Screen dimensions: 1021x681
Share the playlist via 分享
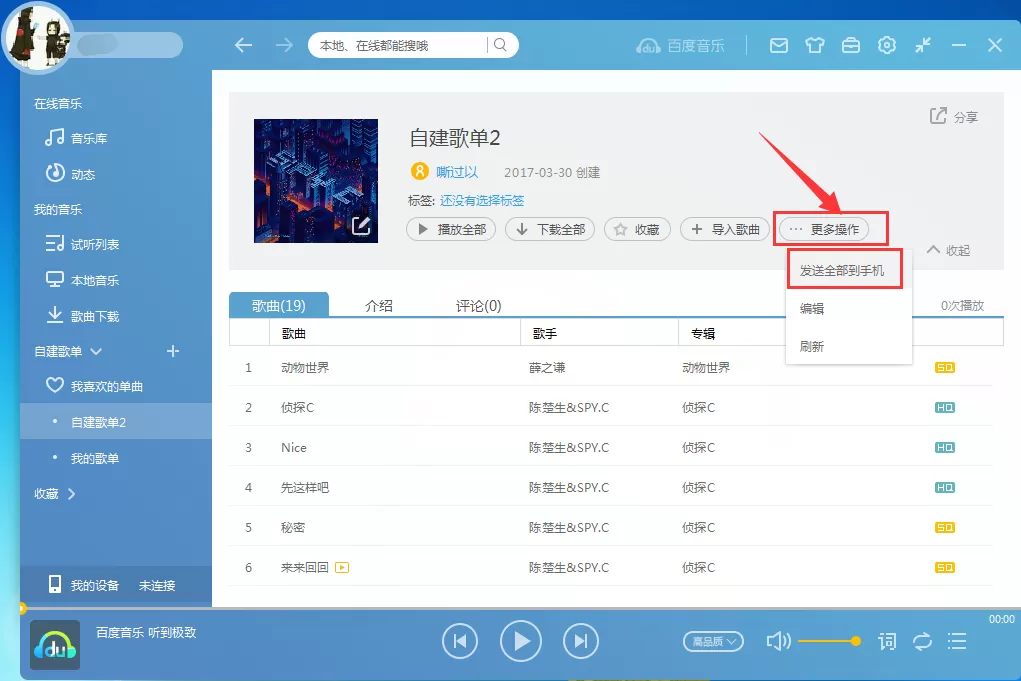click(953, 117)
